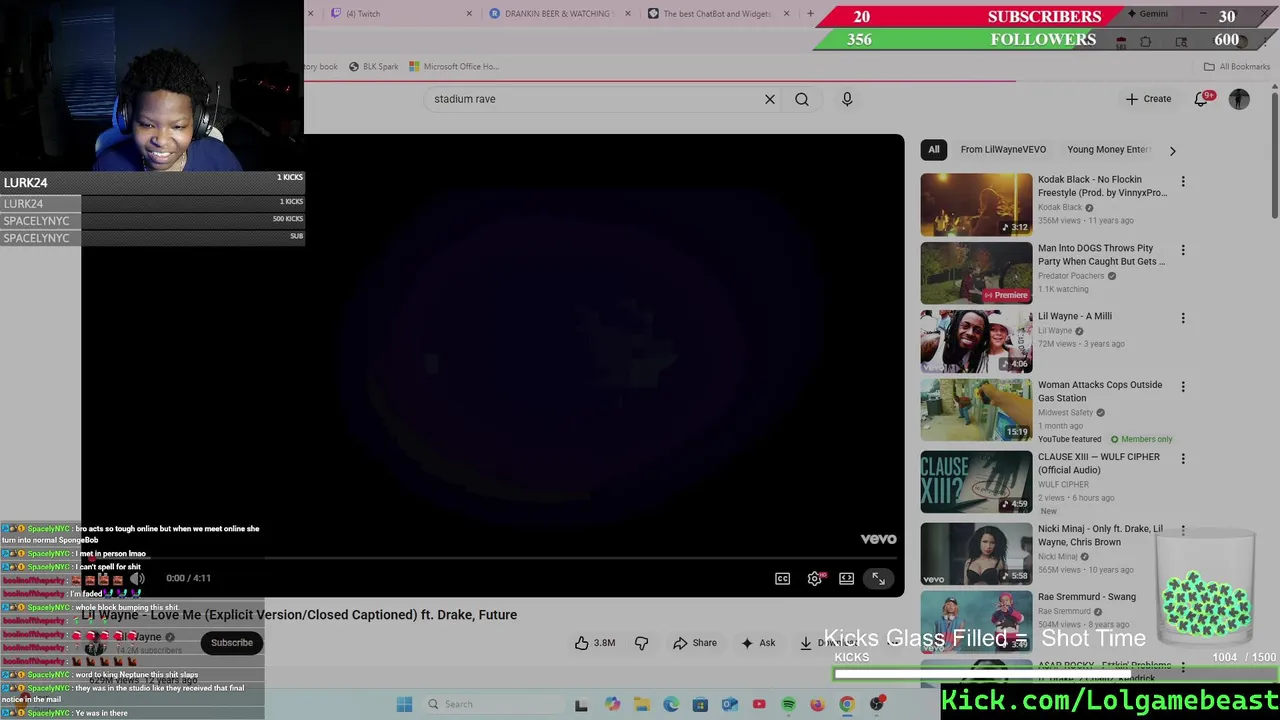Viewport: 1280px width, 720px height.
Task: Select the All filter chip
Action: point(934,150)
